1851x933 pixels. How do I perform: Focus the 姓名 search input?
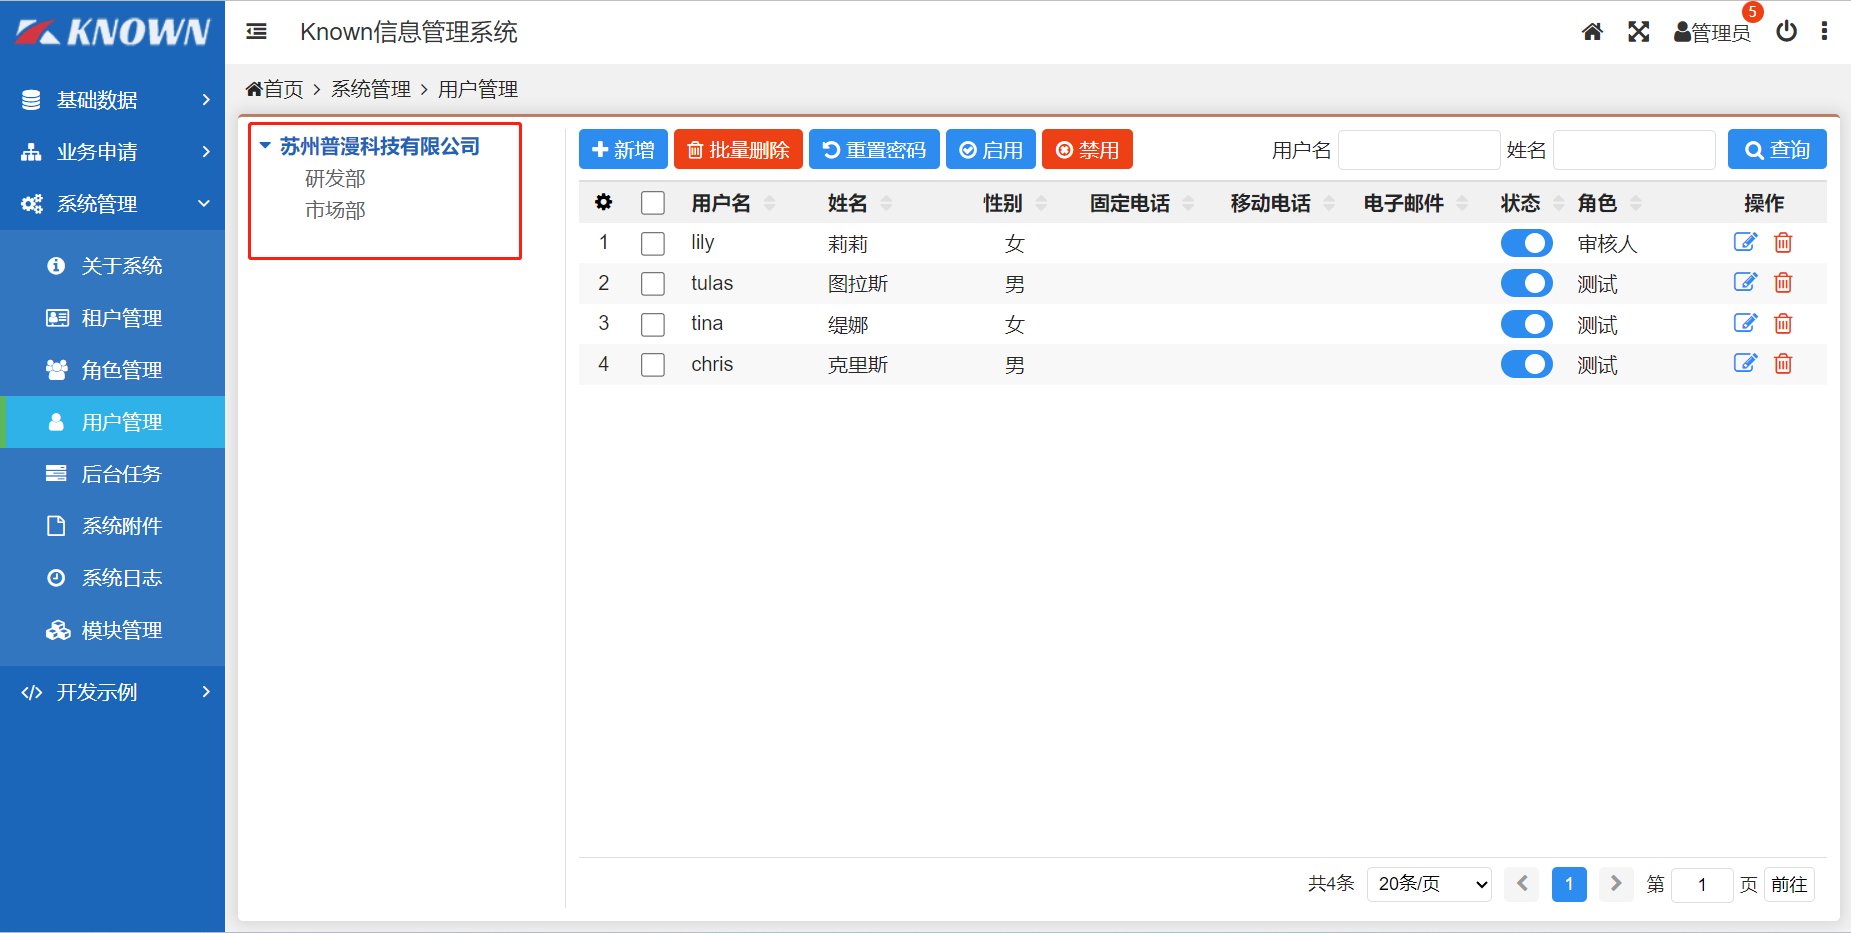[x=1634, y=150]
